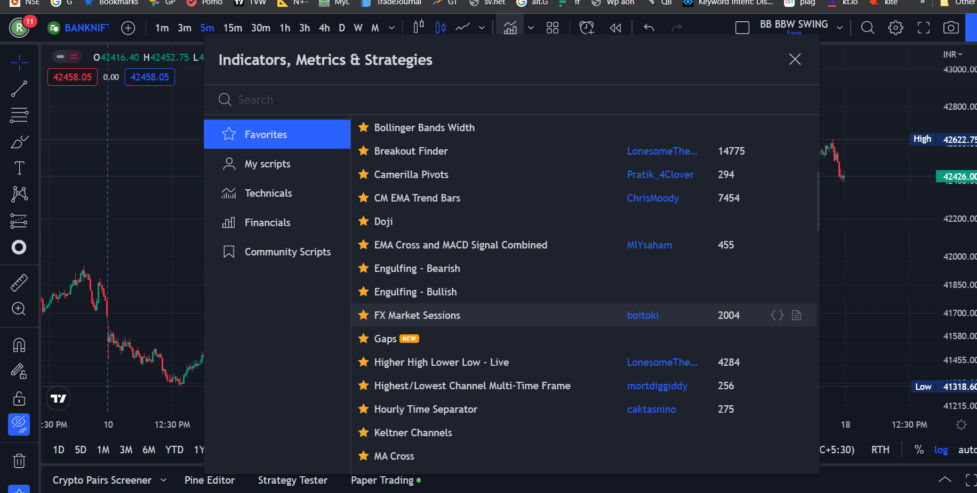Unfavorite the Breakout Finder star
Viewport: 977px width, 493px height.
coord(363,151)
